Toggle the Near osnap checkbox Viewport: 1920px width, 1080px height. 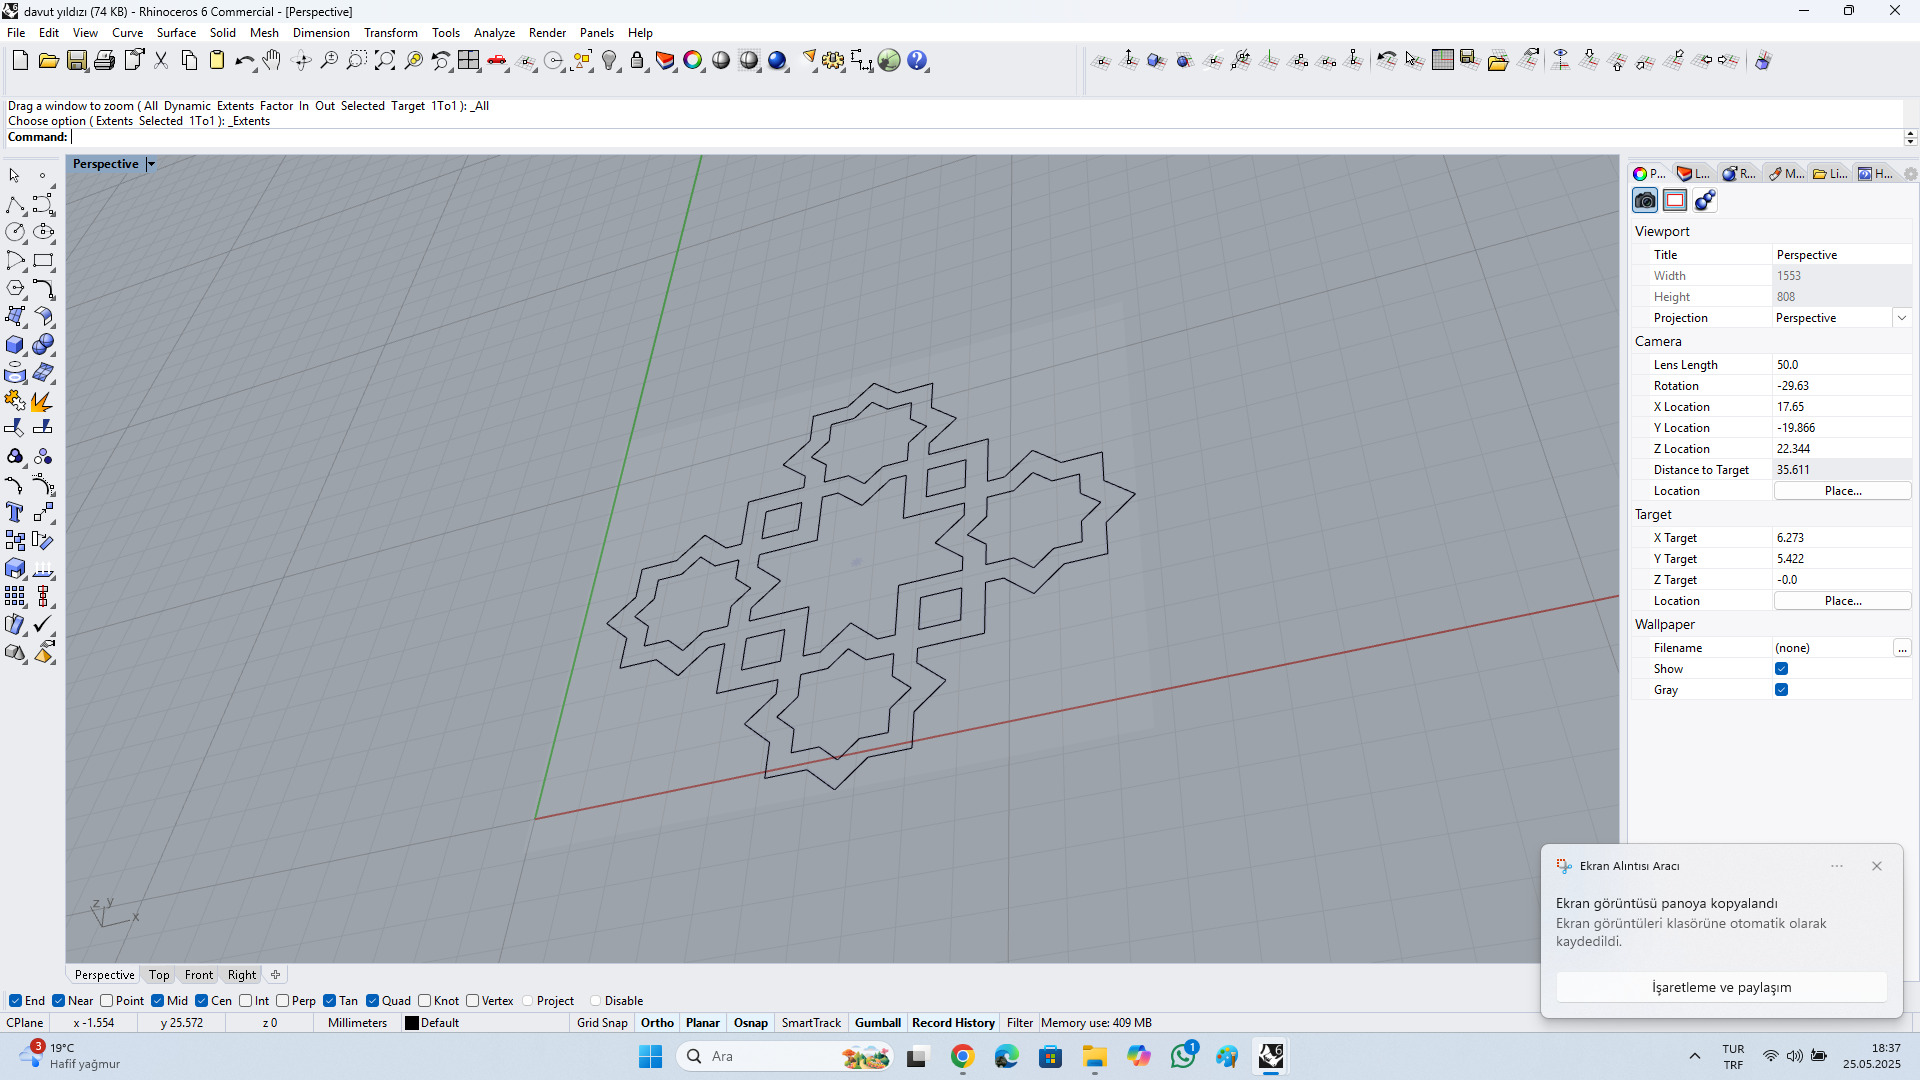click(59, 1001)
